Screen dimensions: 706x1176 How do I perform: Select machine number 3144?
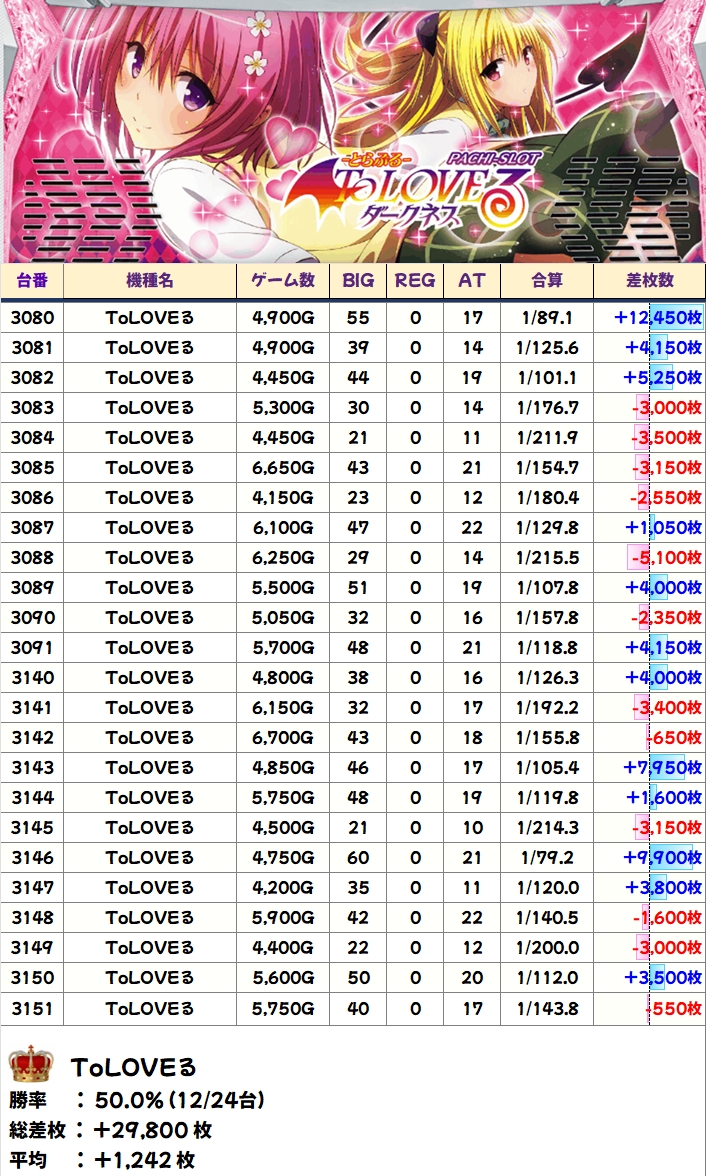click(x=32, y=798)
